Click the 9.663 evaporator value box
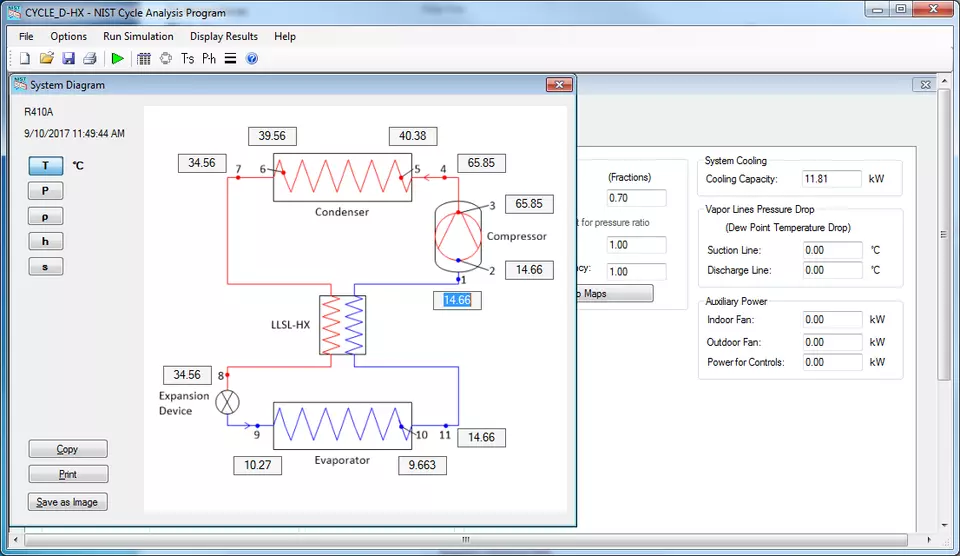This screenshot has height=556, width=960. click(422, 465)
